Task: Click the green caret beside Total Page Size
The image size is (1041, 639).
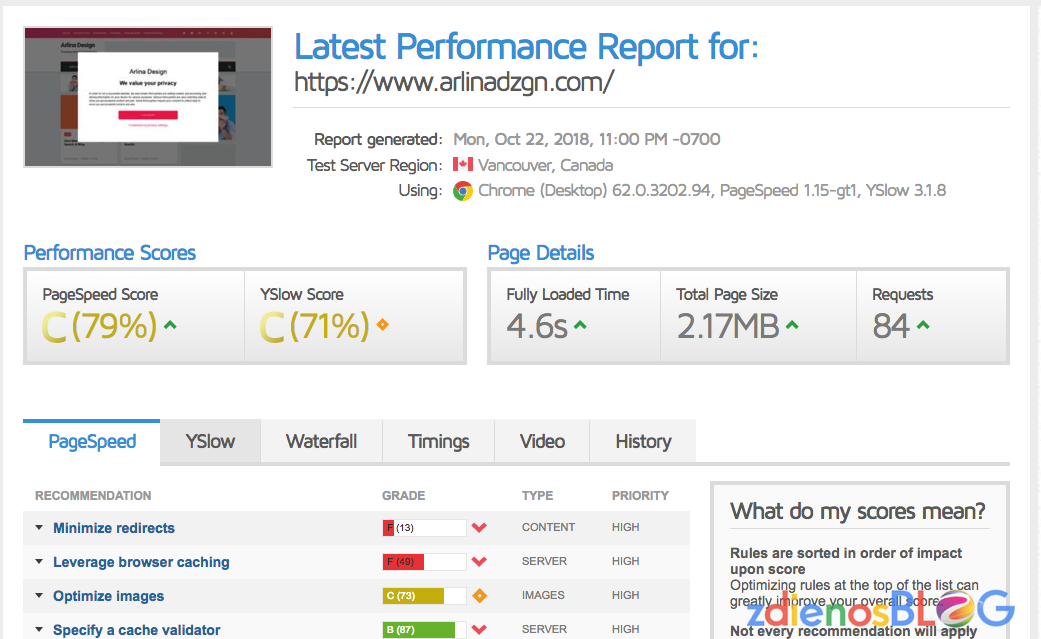Action: coord(791,324)
